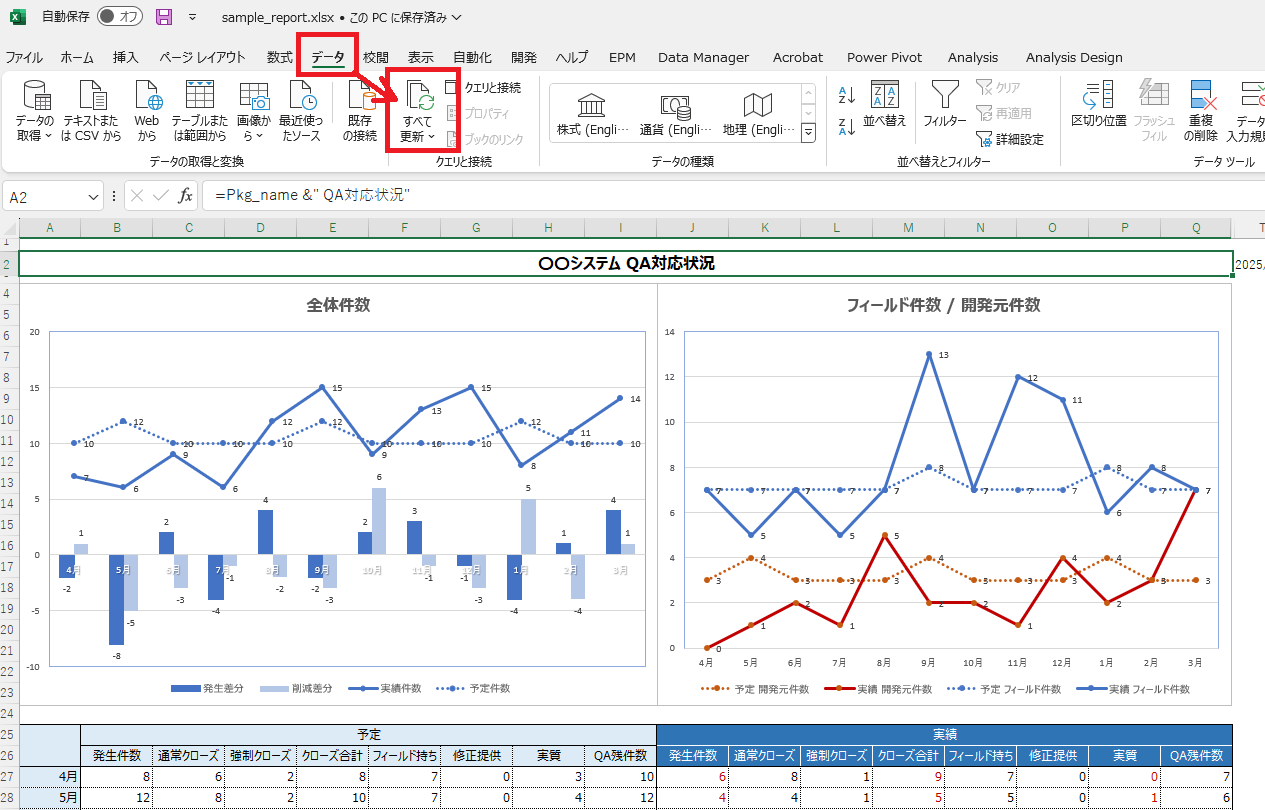This screenshot has height=810, width=1265.
Task: Select 通貨 (Currencies) data type
Action: 677,114
